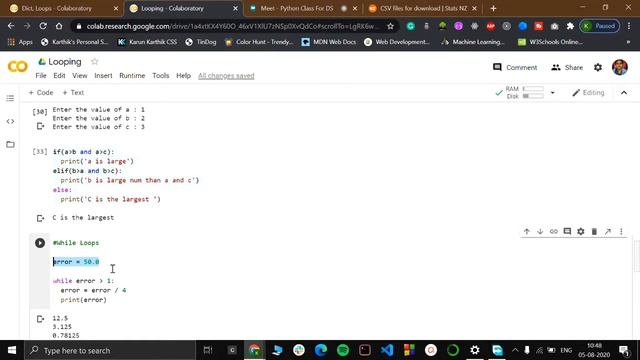Open cell settings gear in cell toolbar
640x360 pixels.
(580, 231)
